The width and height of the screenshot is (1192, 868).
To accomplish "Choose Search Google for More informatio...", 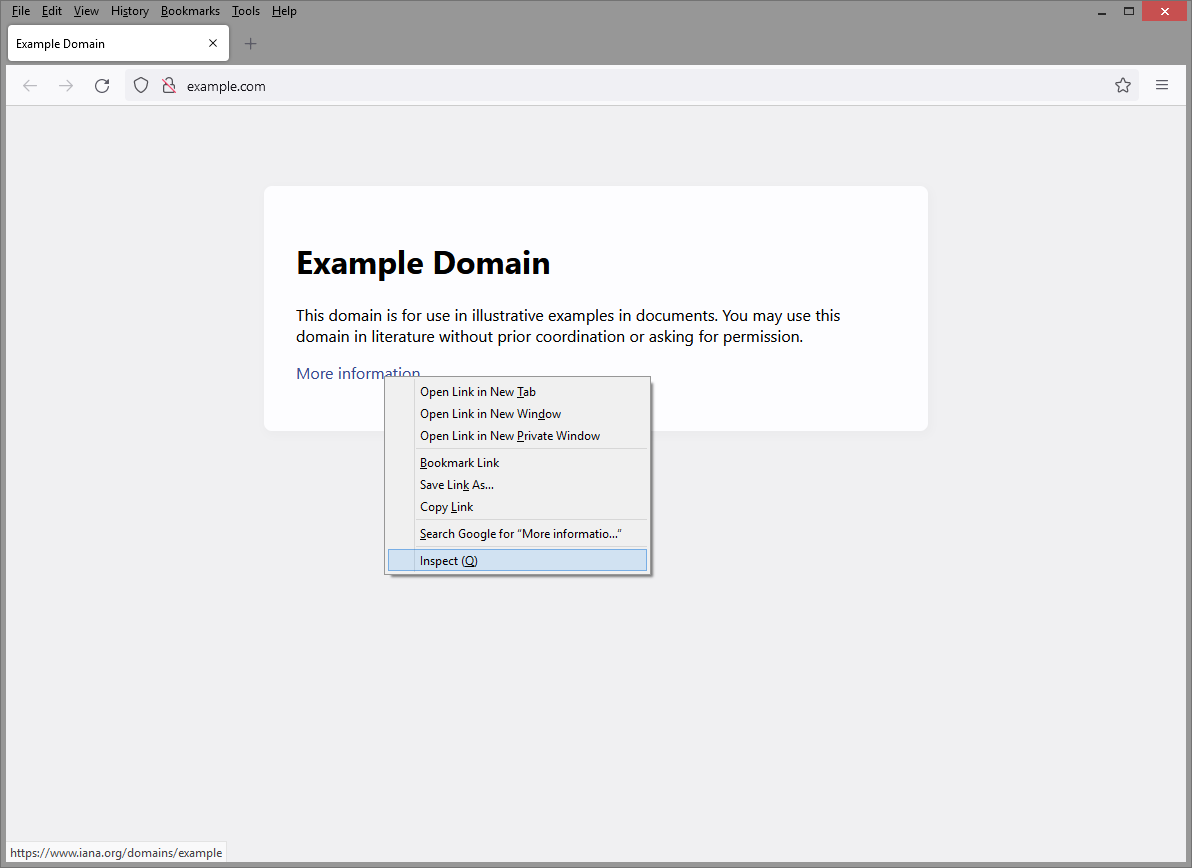I will pos(520,533).
